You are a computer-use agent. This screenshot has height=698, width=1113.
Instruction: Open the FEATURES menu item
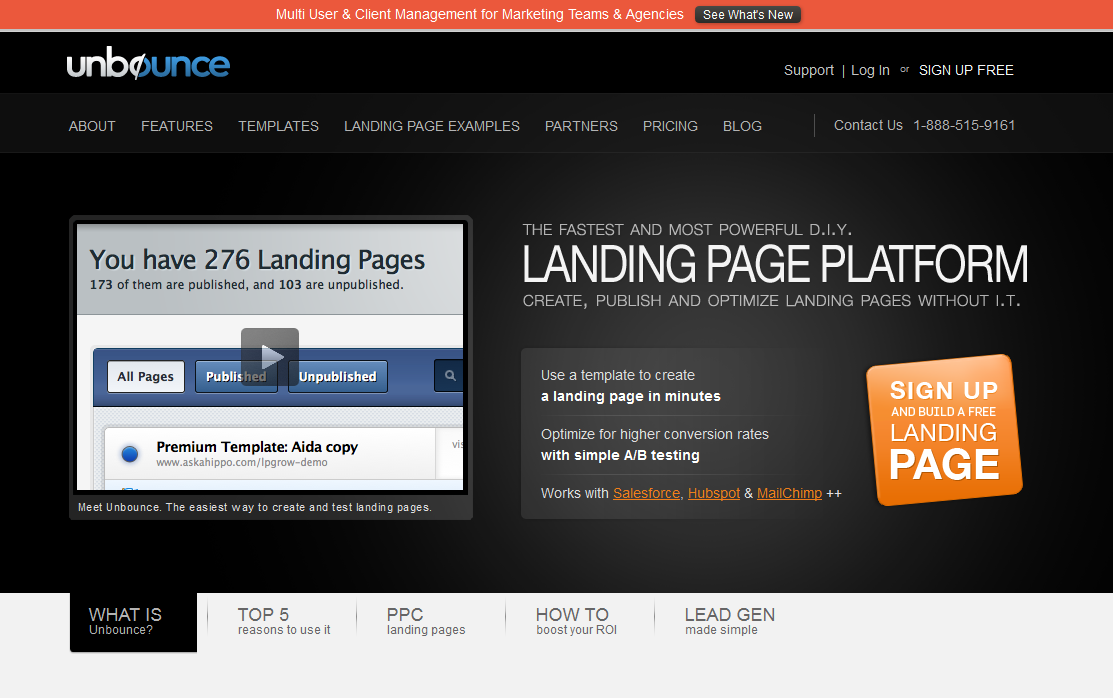[177, 126]
